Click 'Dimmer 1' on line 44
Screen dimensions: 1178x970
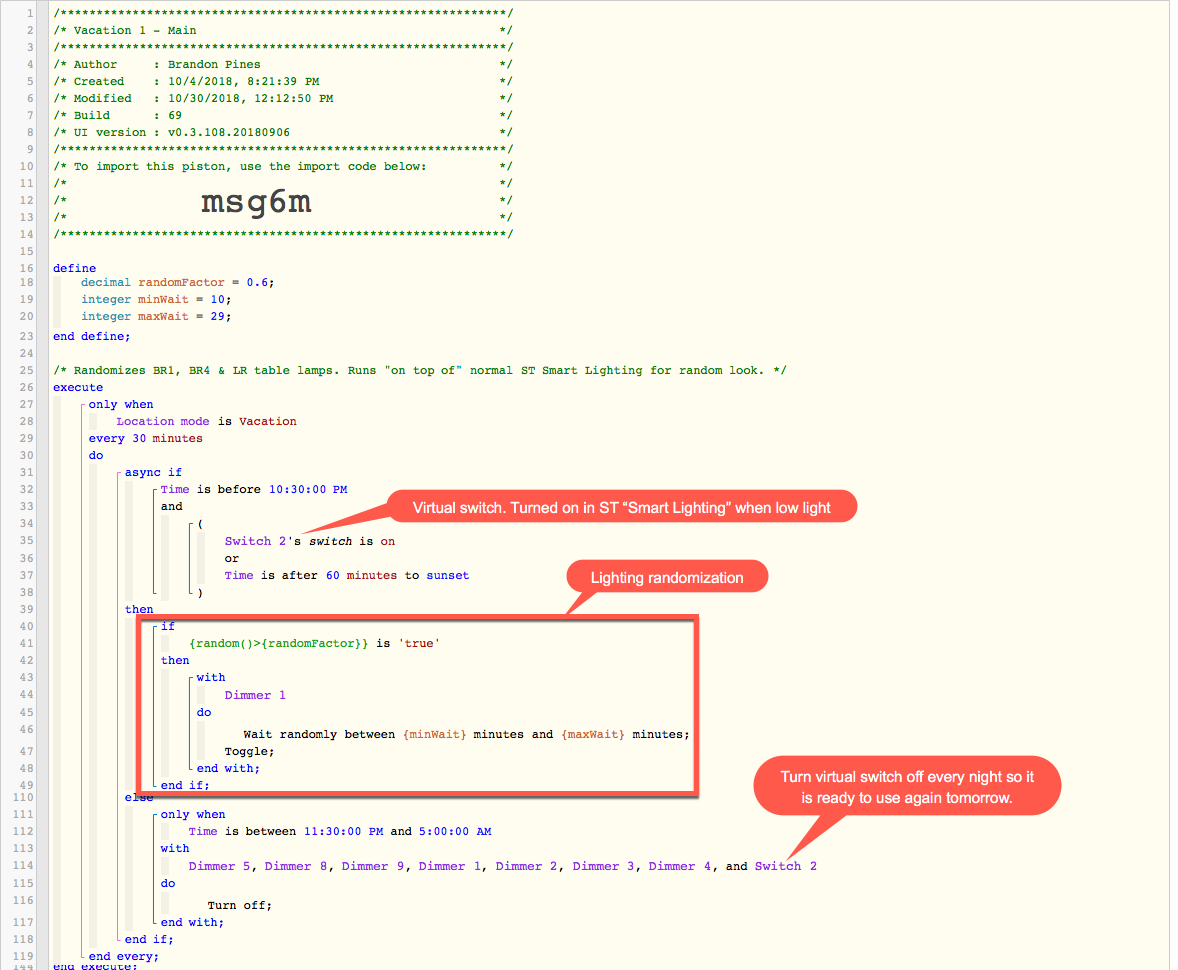click(255, 695)
